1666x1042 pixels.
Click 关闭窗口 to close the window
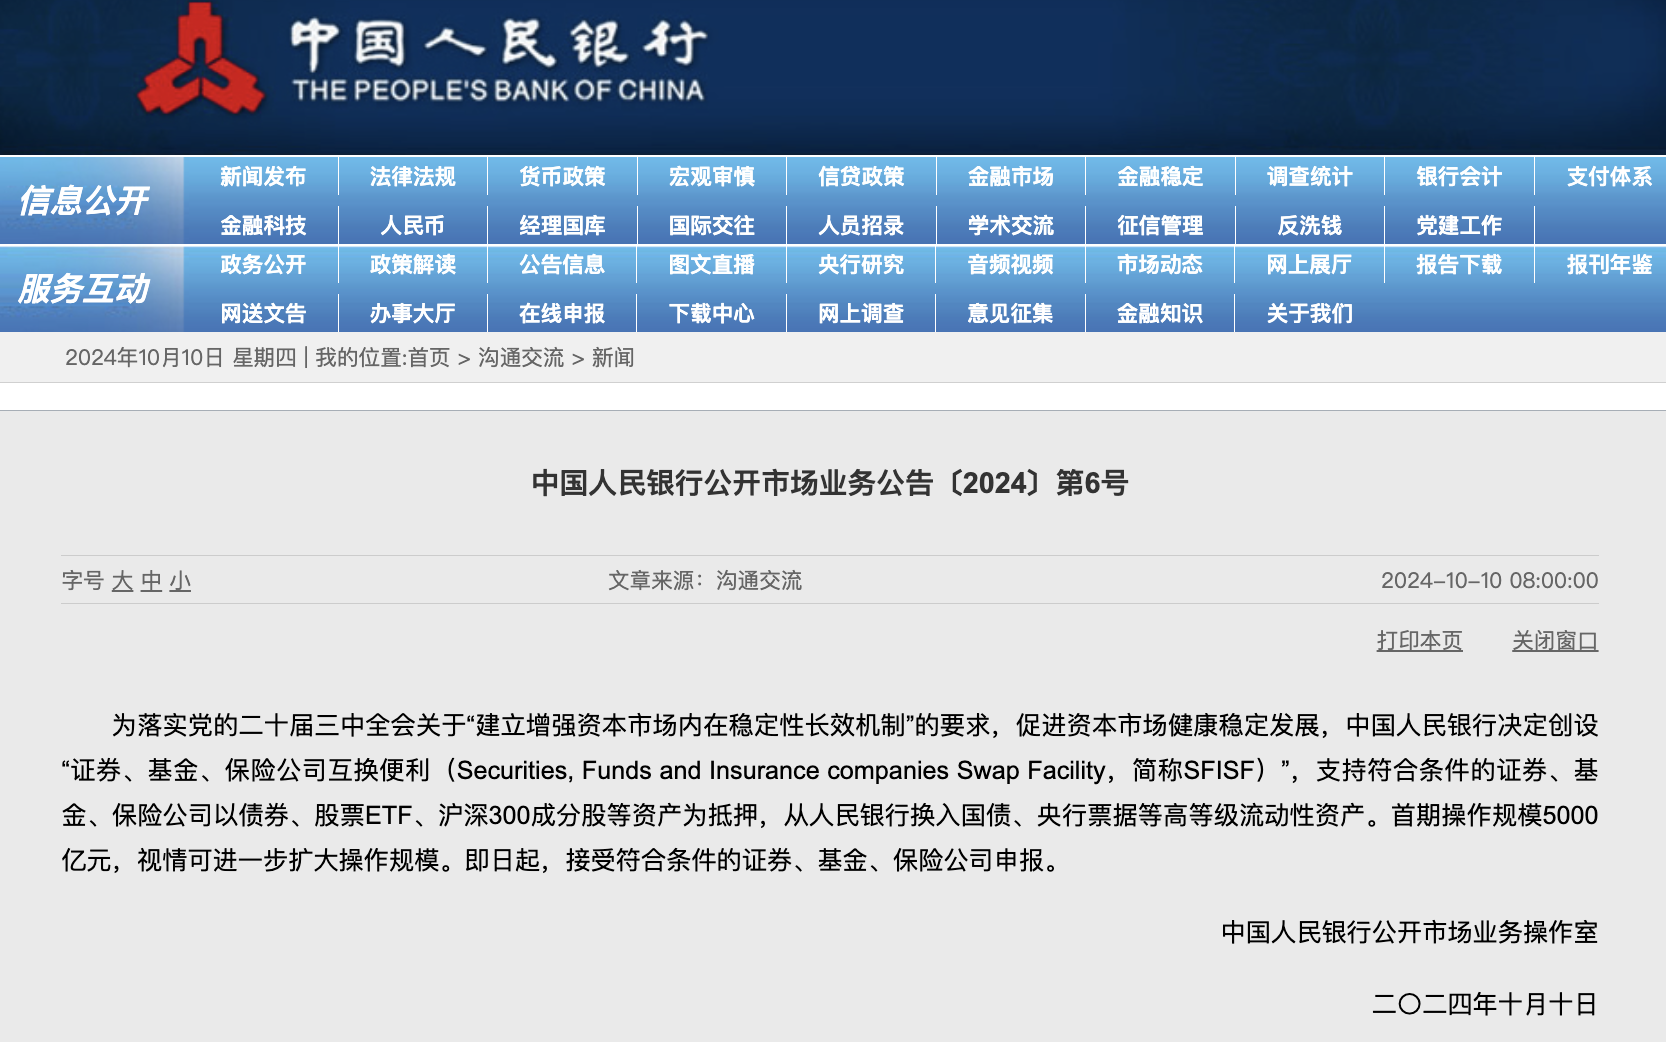tap(1555, 641)
